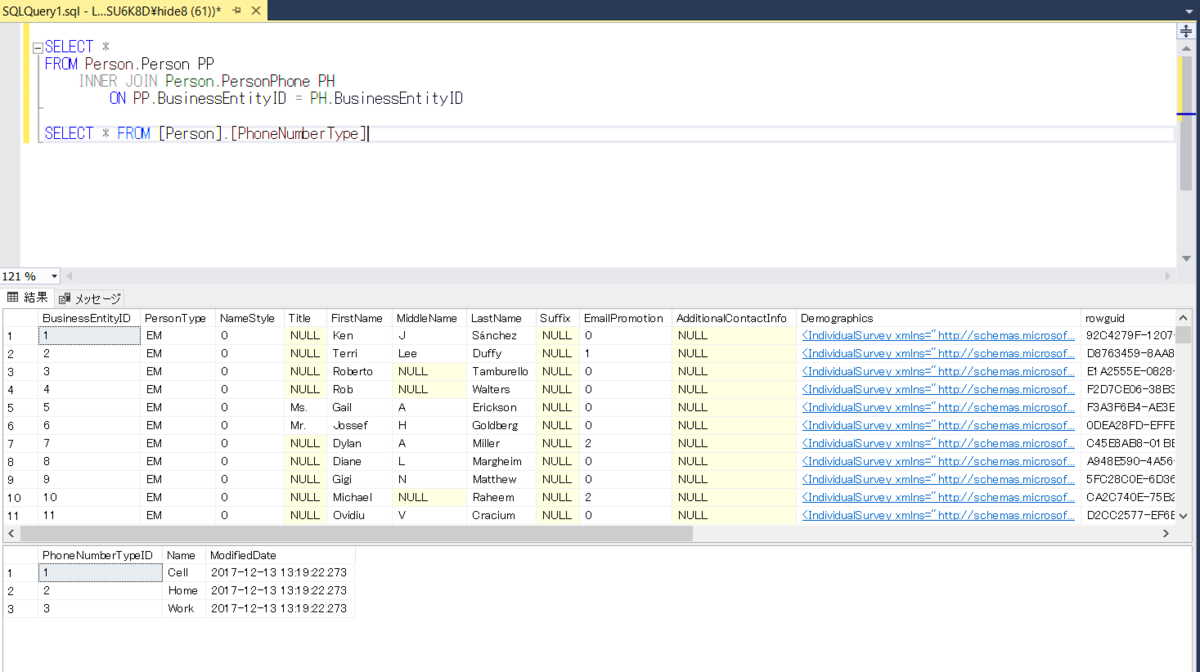Click the results grid horizontal scrollbar thumb

coord(356,534)
